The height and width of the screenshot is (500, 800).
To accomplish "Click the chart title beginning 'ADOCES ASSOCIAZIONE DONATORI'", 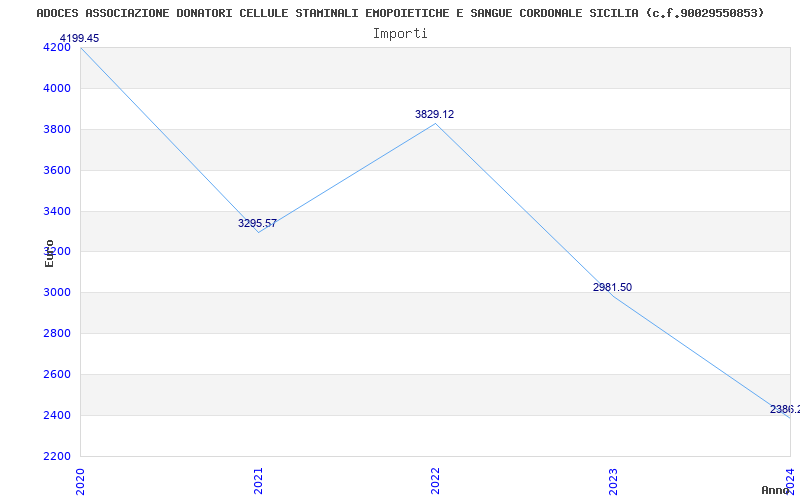I will point(401,13).
